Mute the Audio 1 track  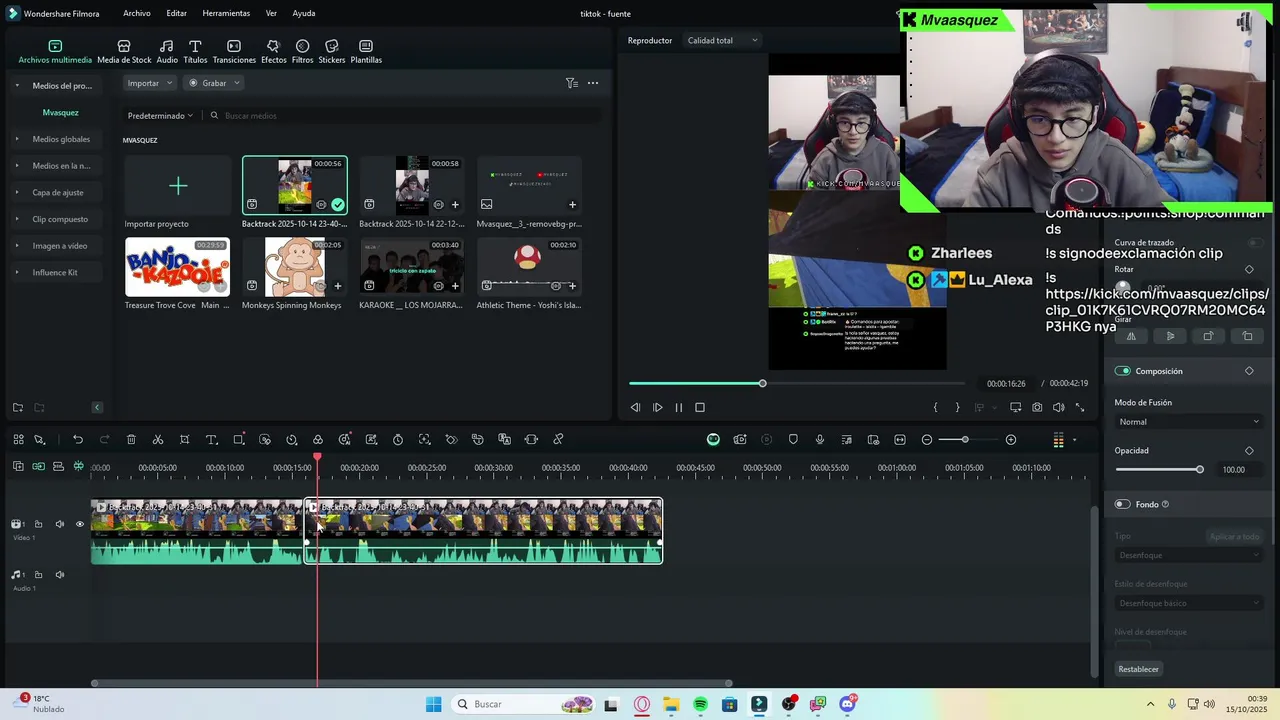[x=59, y=575]
